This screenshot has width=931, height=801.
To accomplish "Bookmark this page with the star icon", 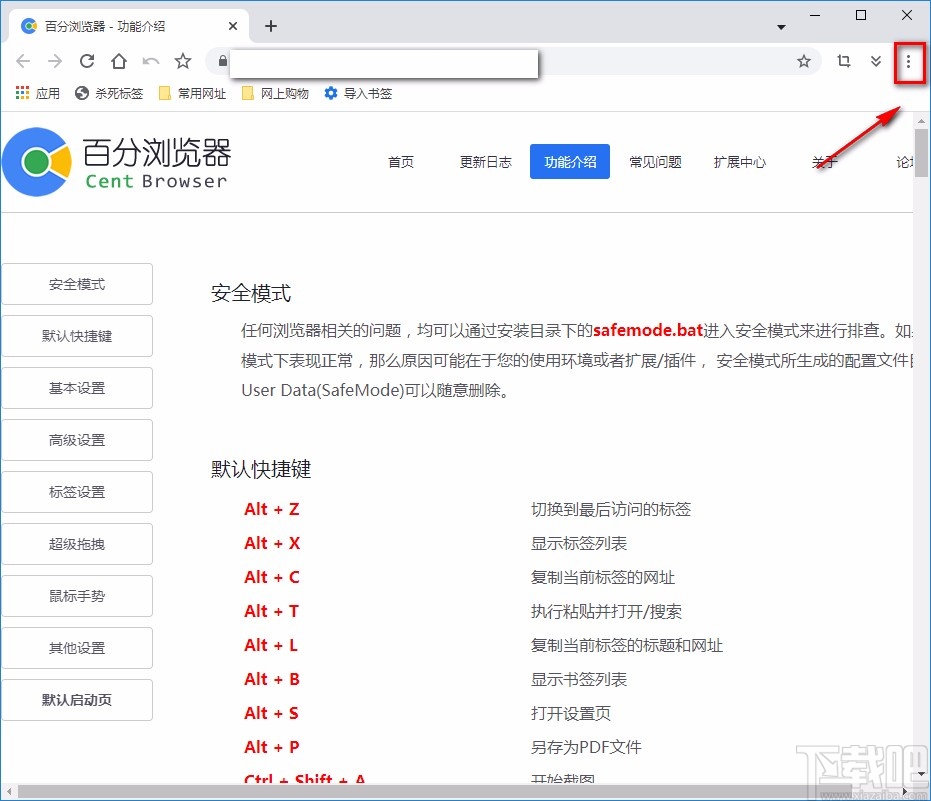I will (x=804, y=62).
